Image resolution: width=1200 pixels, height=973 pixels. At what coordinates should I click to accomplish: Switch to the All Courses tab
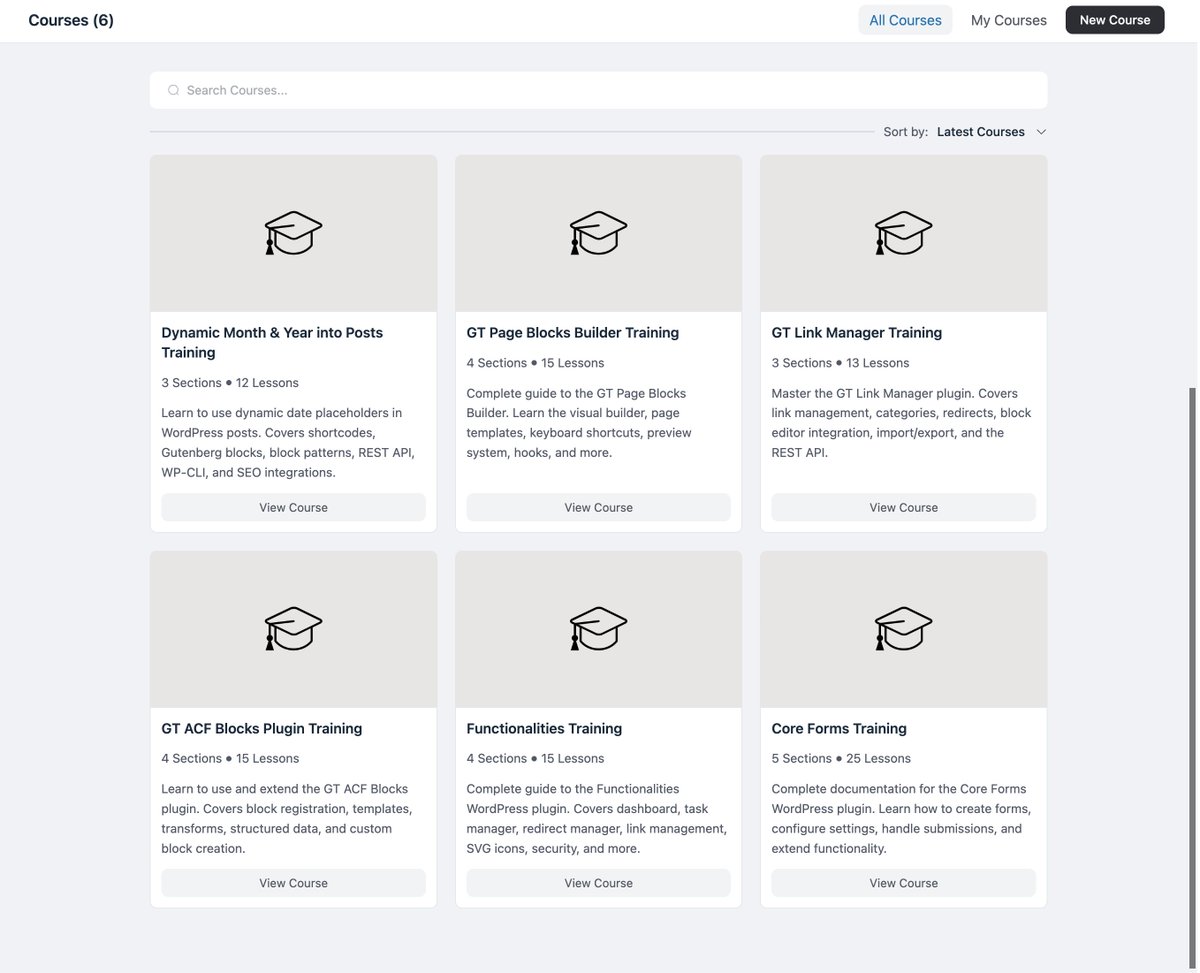click(x=905, y=20)
